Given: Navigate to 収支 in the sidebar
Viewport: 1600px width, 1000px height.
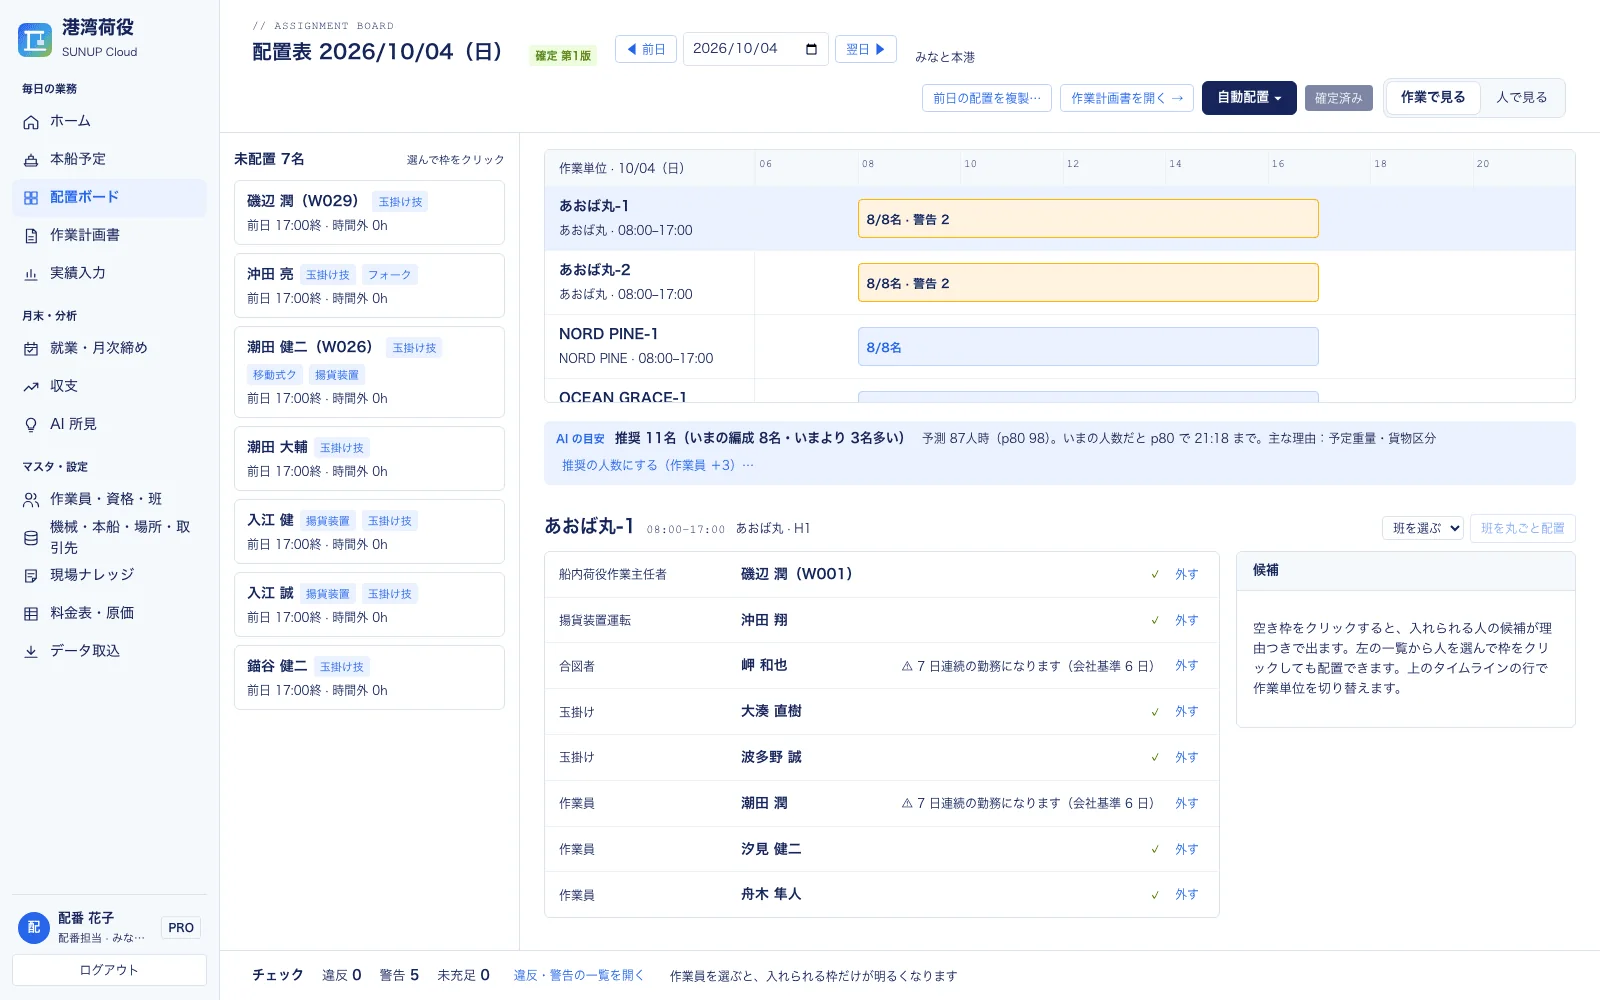Looking at the screenshot, I should (109, 386).
